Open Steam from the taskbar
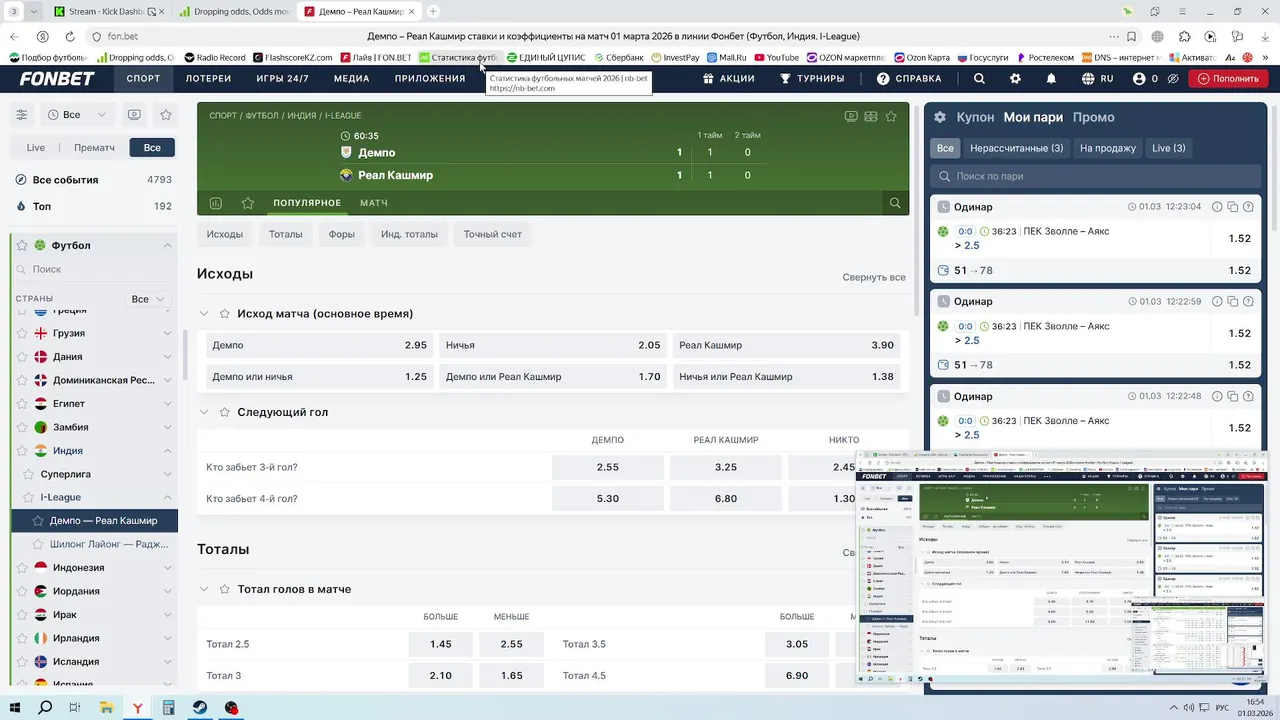The width and height of the screenshot is (1280, 720). [200, 708]
